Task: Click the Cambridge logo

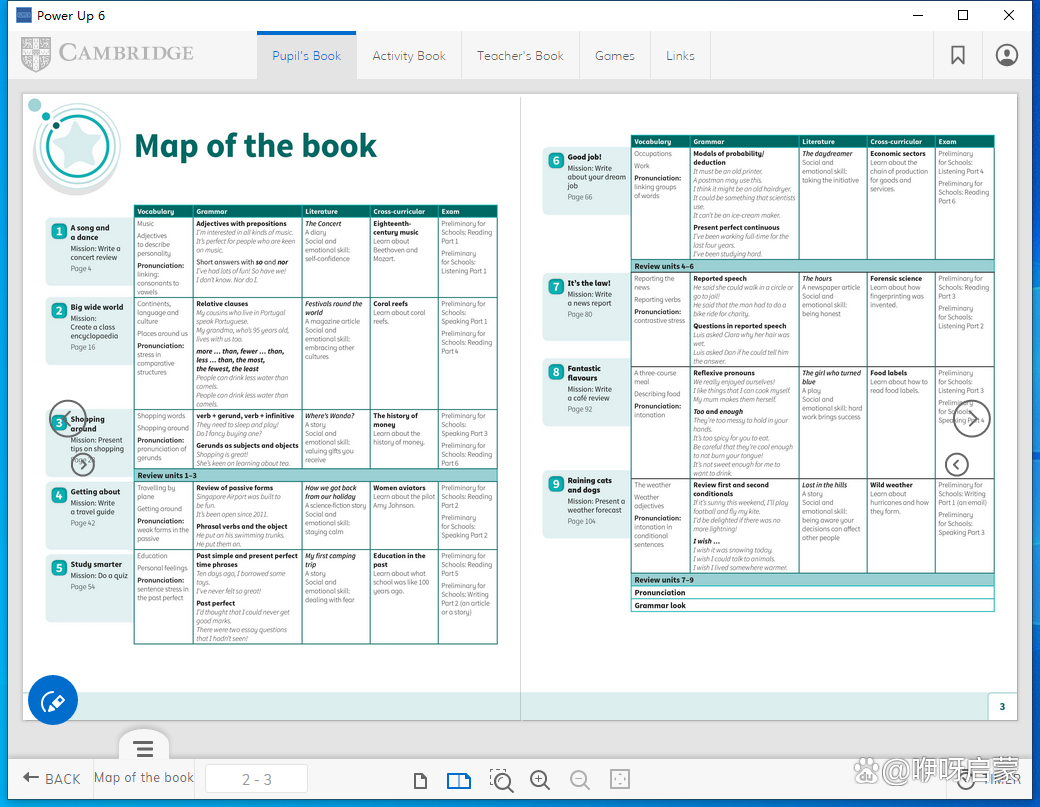Action: click(x=107, y=53)
